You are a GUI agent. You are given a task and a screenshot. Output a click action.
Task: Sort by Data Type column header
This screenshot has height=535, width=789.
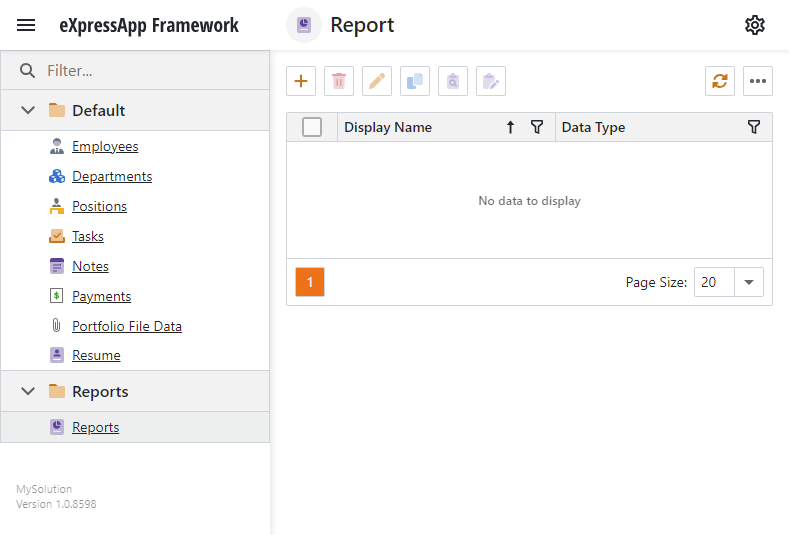[593, 127]
